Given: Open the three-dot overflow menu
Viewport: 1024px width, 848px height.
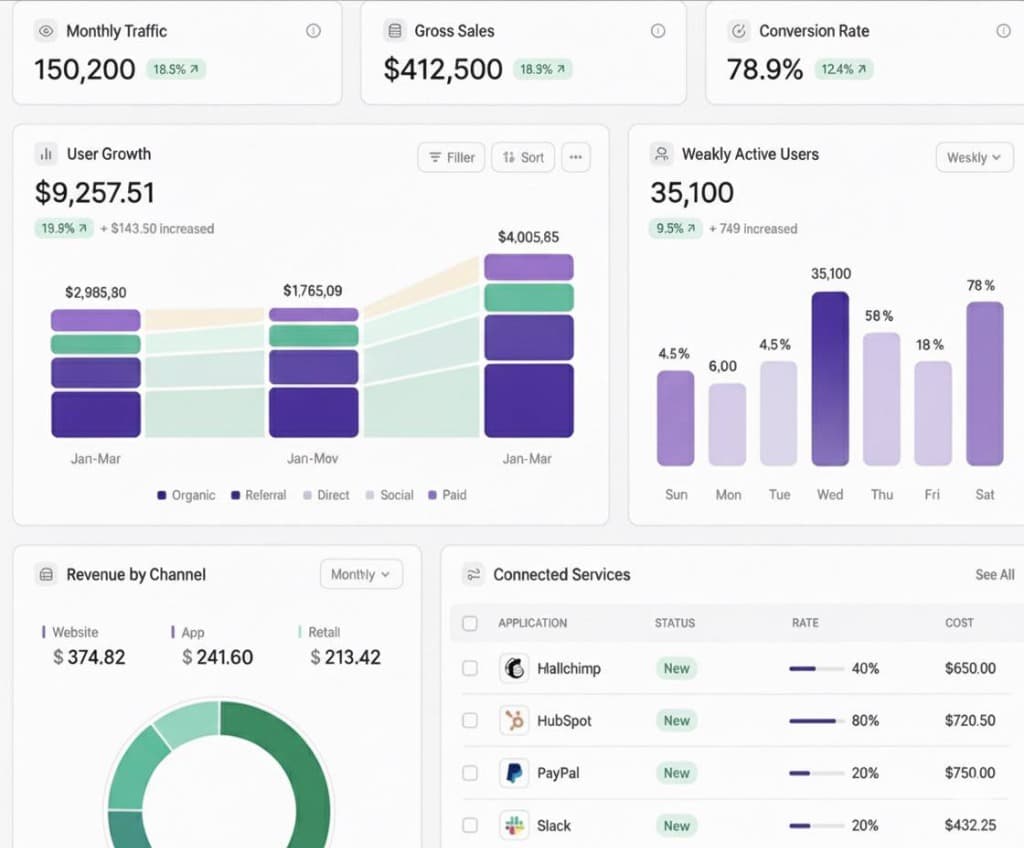Looking at the screenshot, I should [576, 157].
